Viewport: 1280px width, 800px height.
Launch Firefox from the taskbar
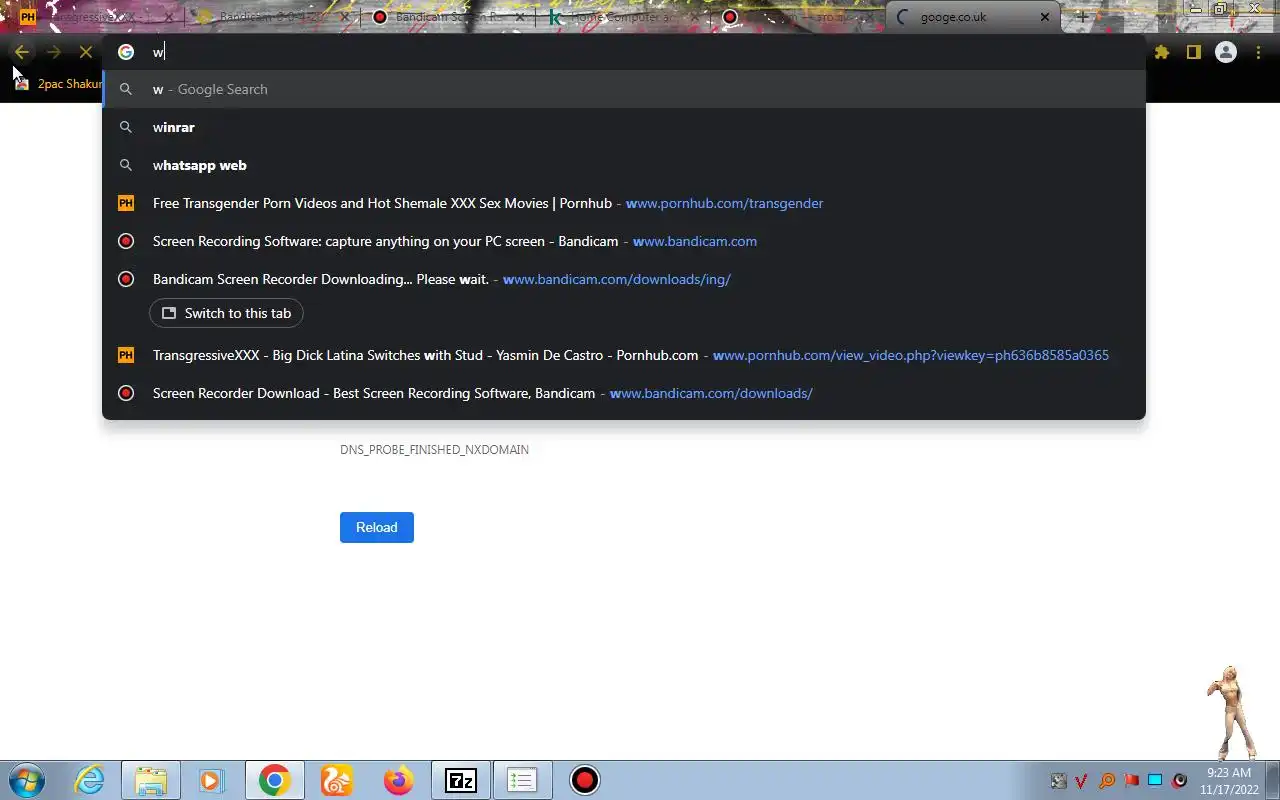[398, 780]
